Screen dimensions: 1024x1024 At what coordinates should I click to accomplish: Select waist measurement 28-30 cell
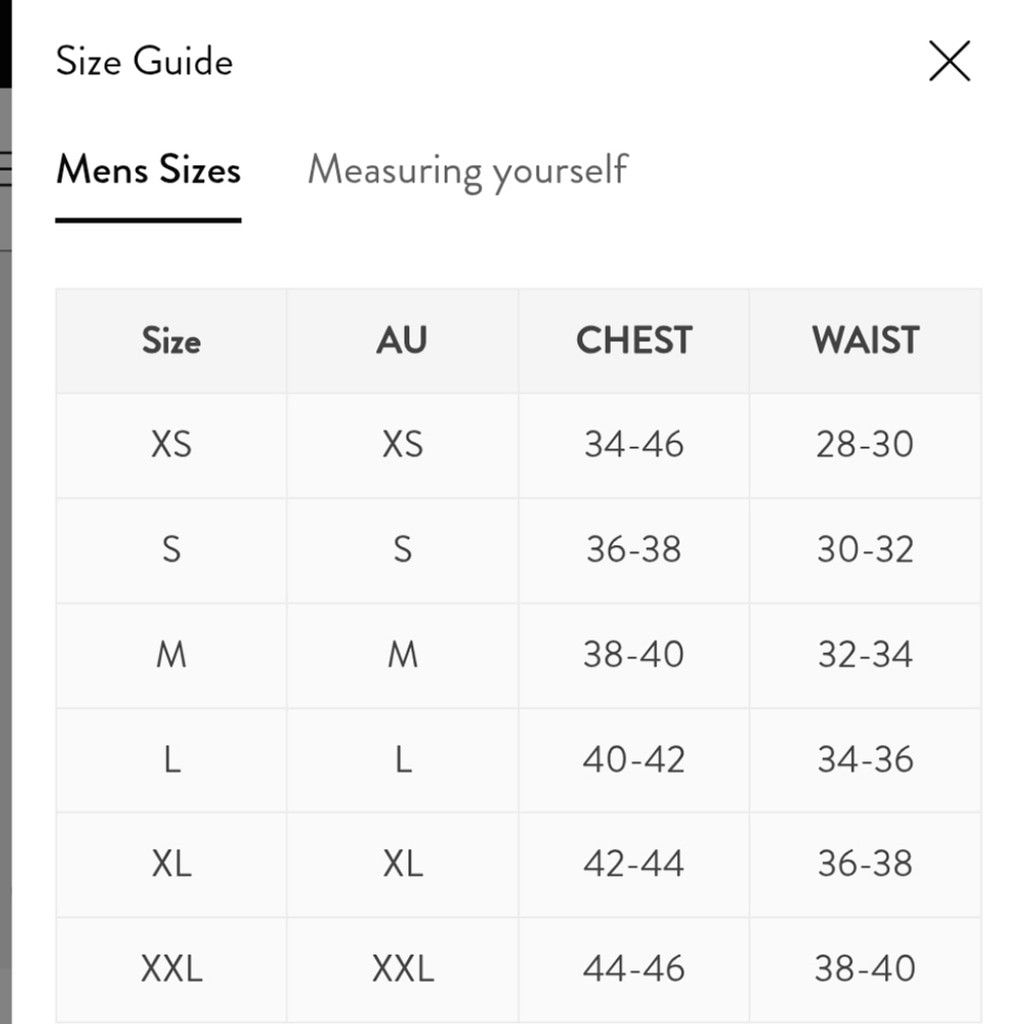(865, 445)
